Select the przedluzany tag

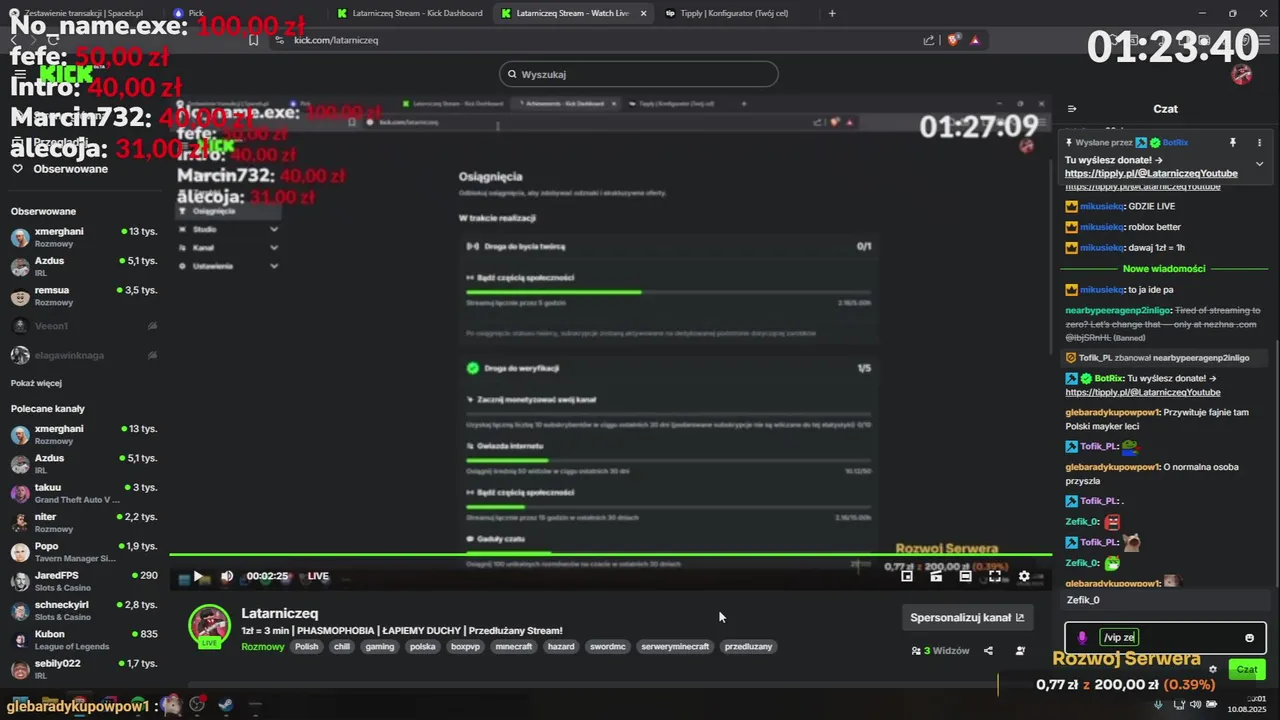(749, 647)
